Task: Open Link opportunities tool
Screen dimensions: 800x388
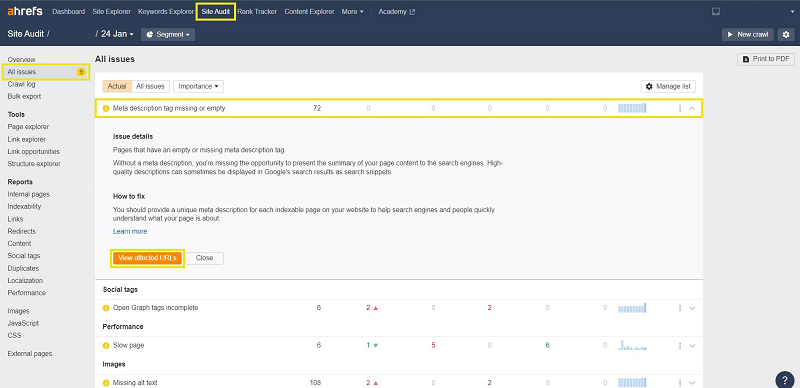Action: pyautogui.click(x=33, y=152)
